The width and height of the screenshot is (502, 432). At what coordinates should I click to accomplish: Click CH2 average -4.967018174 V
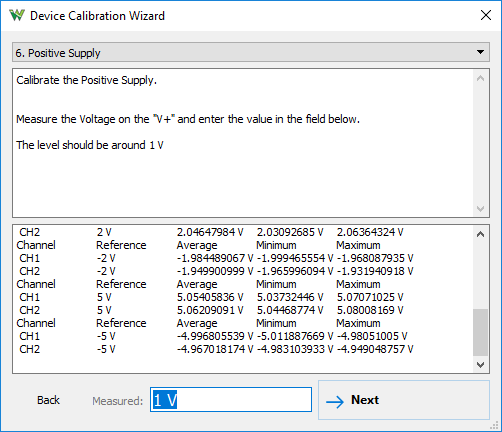(x=215, y=349)
